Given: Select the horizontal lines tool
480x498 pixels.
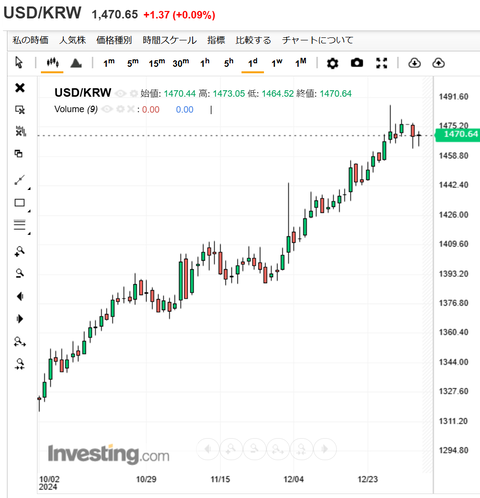Looking at the screenshot, I should (x=20, y=225).
